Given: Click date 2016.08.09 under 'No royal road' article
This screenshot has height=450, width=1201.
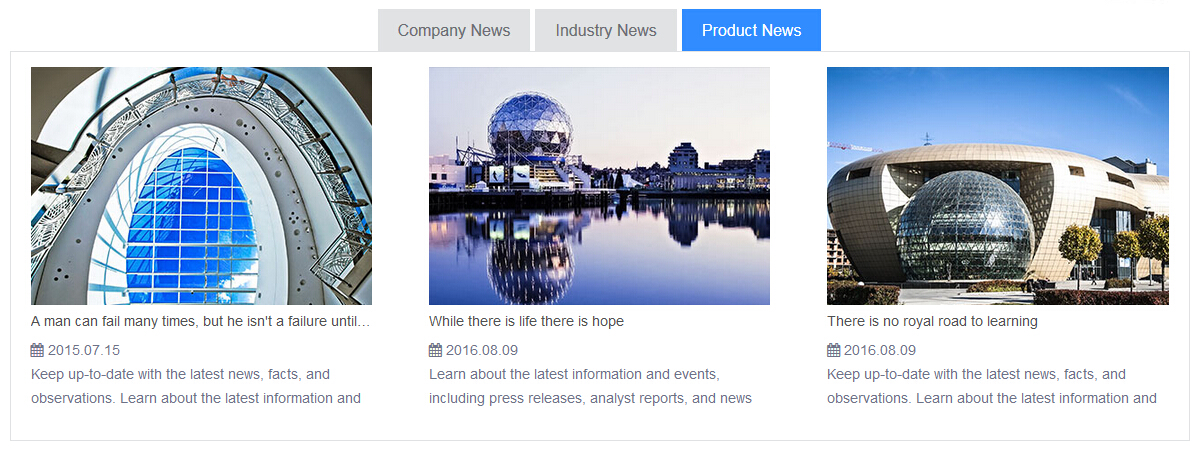Looking at the screenshot, I should 880,350.
